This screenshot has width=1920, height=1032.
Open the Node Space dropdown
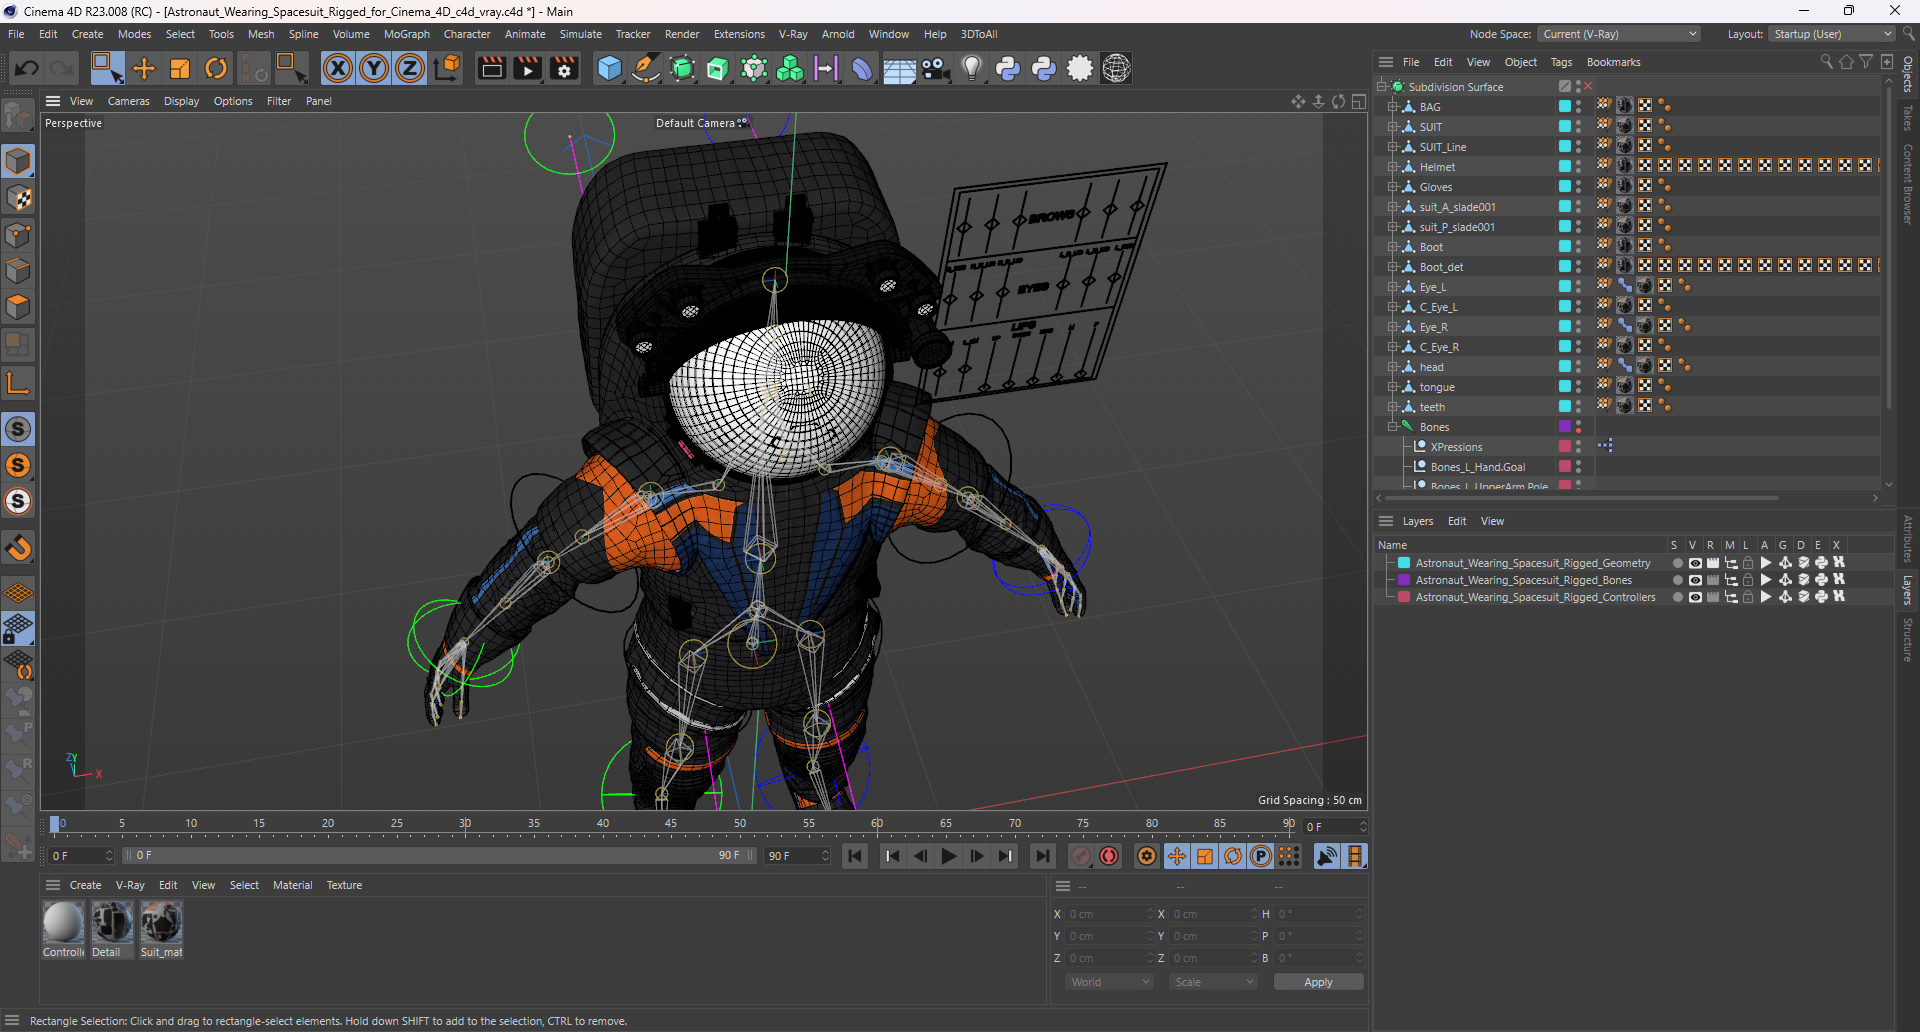pyautogui.click(x=1618, y=34)
